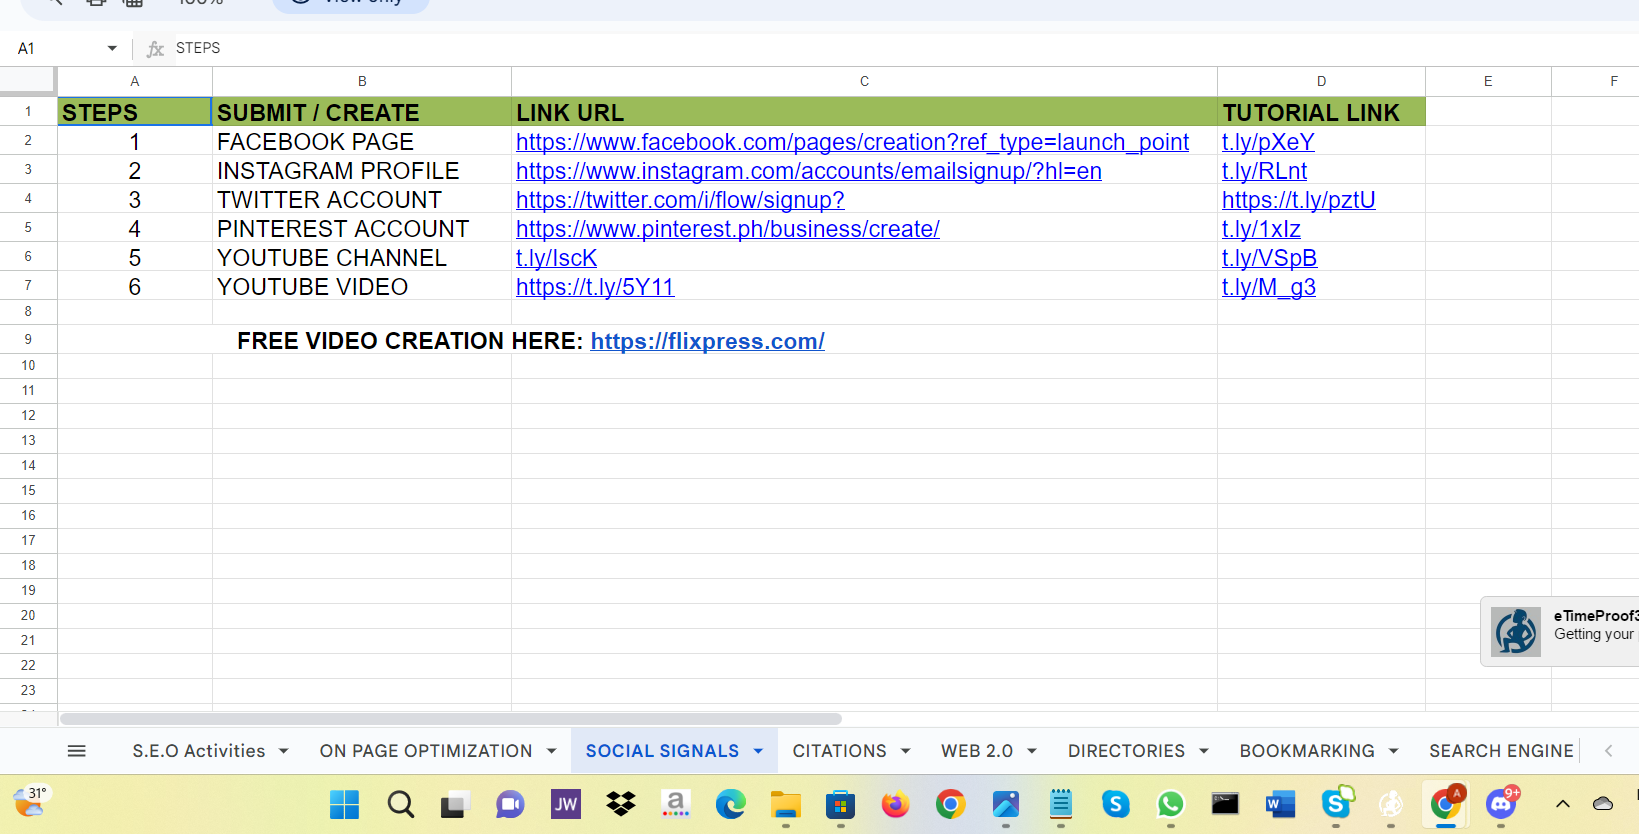Click the horizontal scrollbar thumb
This screenshot has width=1639, height=834.
(x=451, y=719)
